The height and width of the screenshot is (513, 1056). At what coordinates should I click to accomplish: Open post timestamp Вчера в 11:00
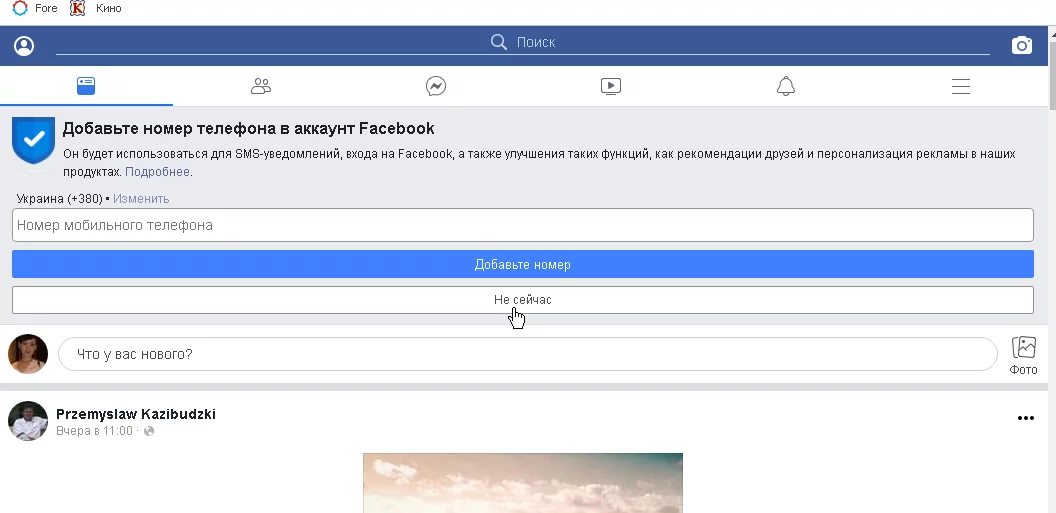(x=94, y=431)
